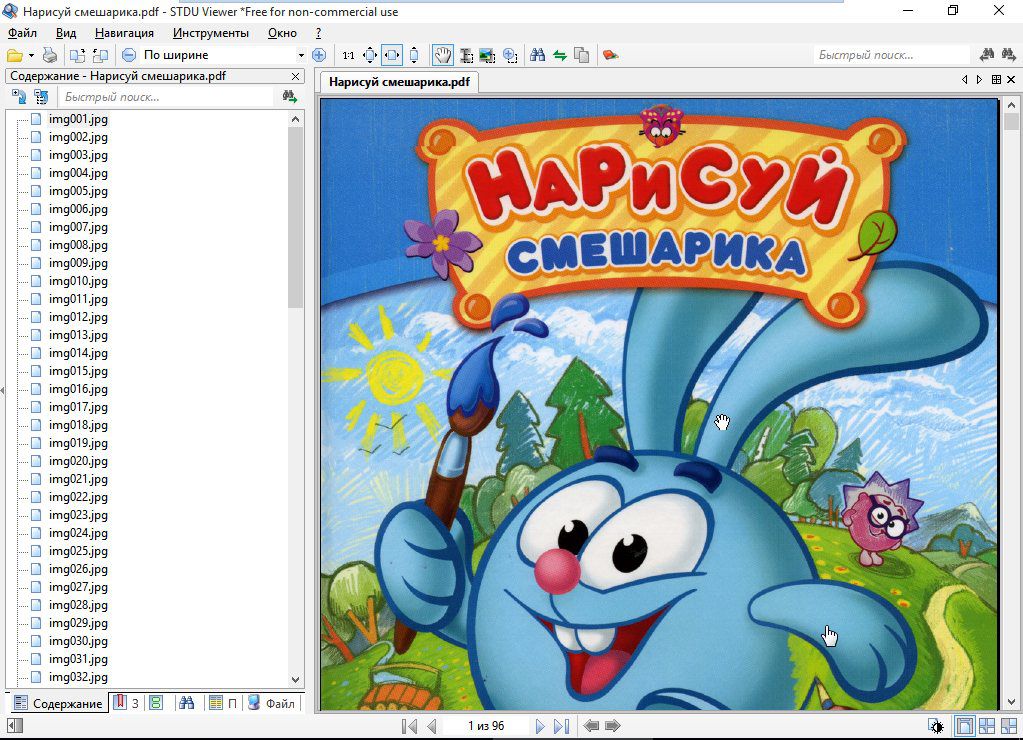The width and height of the screenshot is (1023, 740).
Task: Select the Hand pan tool
Action: 442,55
